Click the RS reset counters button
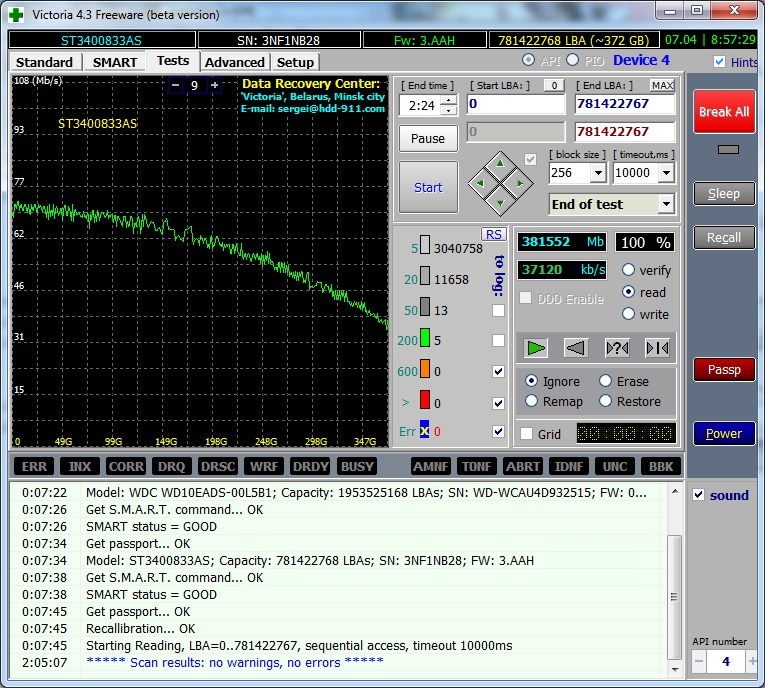This screenshot has width=765, height=688. tap(494, 234)
